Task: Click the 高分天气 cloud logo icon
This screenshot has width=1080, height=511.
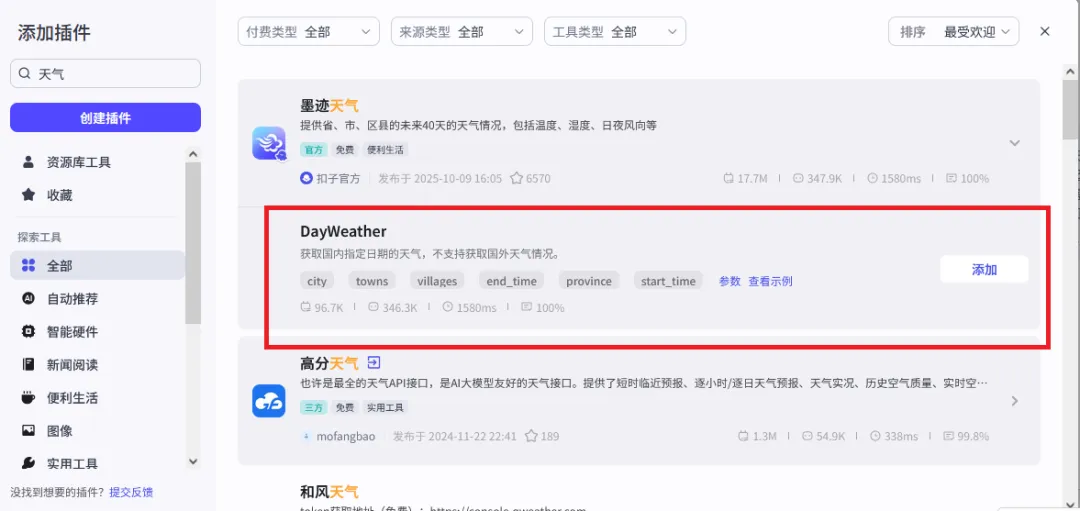Action: click(x=269, y=401)
